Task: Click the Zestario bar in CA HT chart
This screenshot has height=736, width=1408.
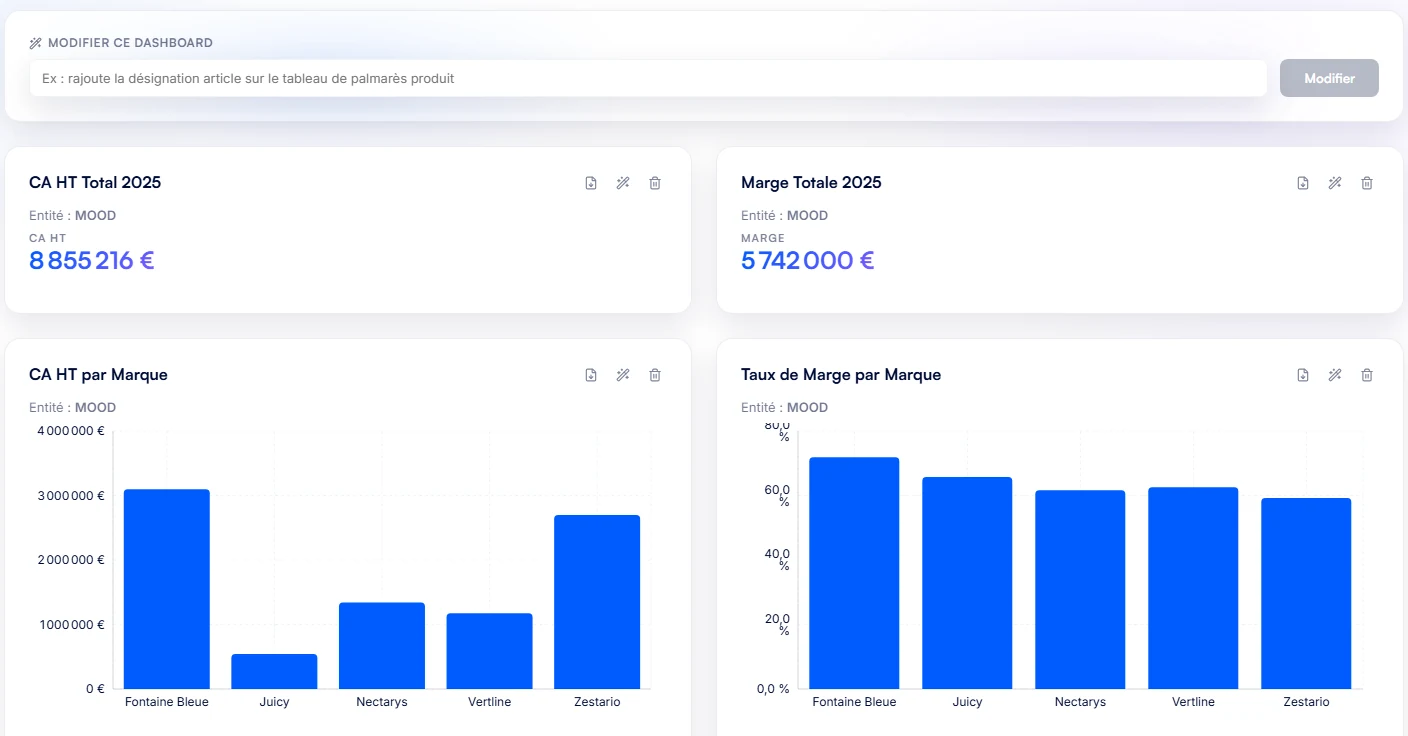Action: click(597, 602)
